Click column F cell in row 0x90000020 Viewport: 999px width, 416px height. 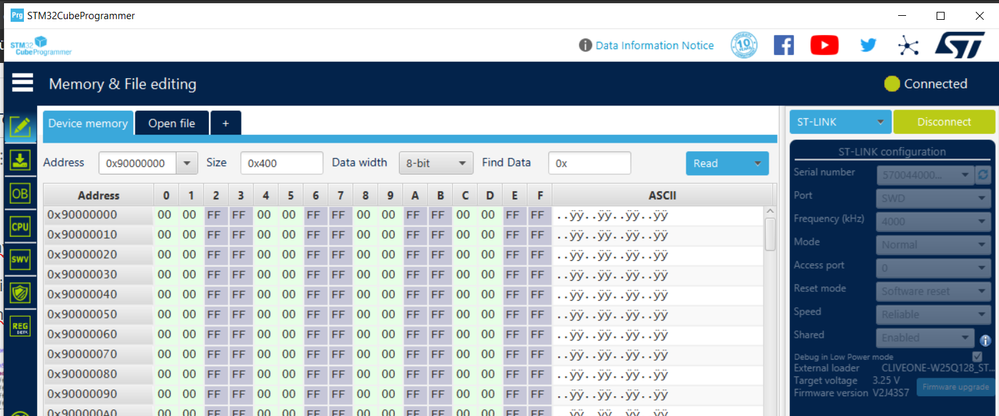[540, 255]
